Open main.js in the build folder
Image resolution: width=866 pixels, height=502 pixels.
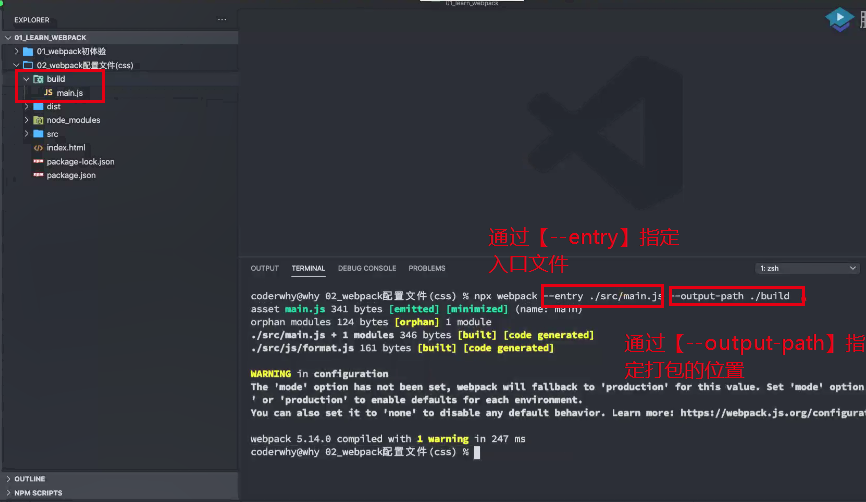point(70,93)
